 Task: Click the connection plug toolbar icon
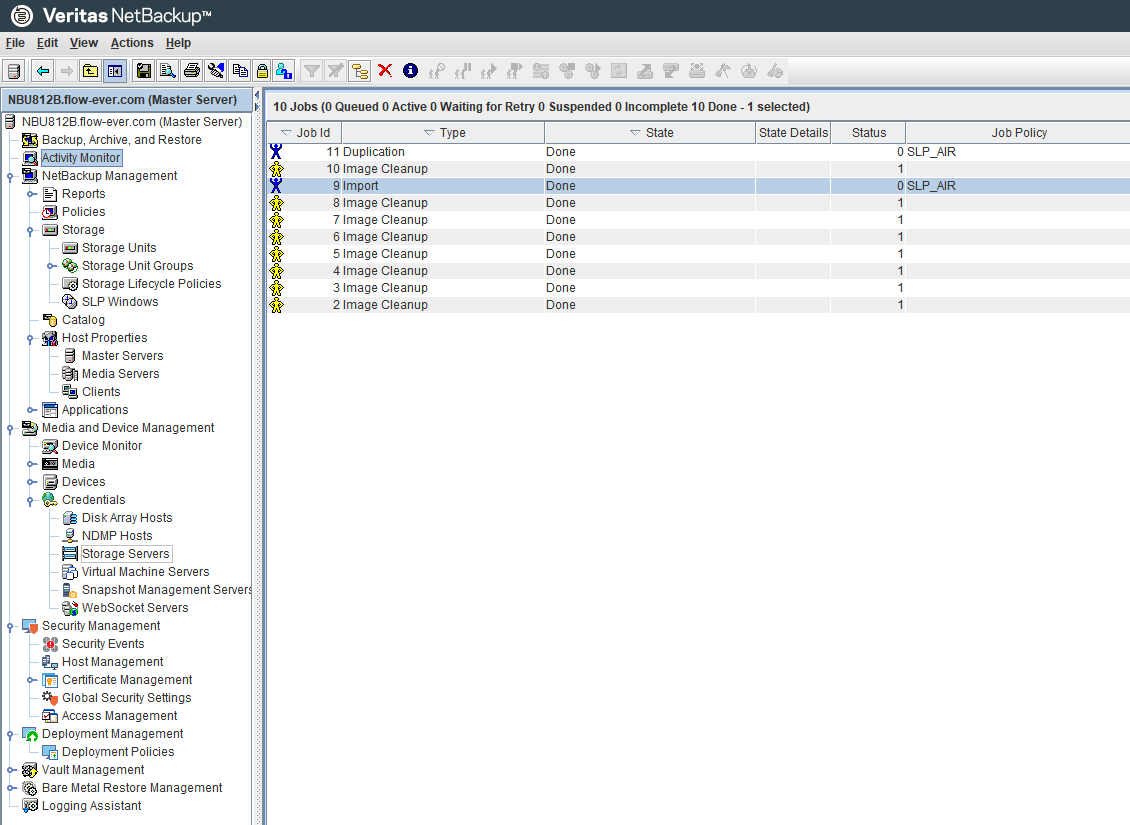coord(215,71)
